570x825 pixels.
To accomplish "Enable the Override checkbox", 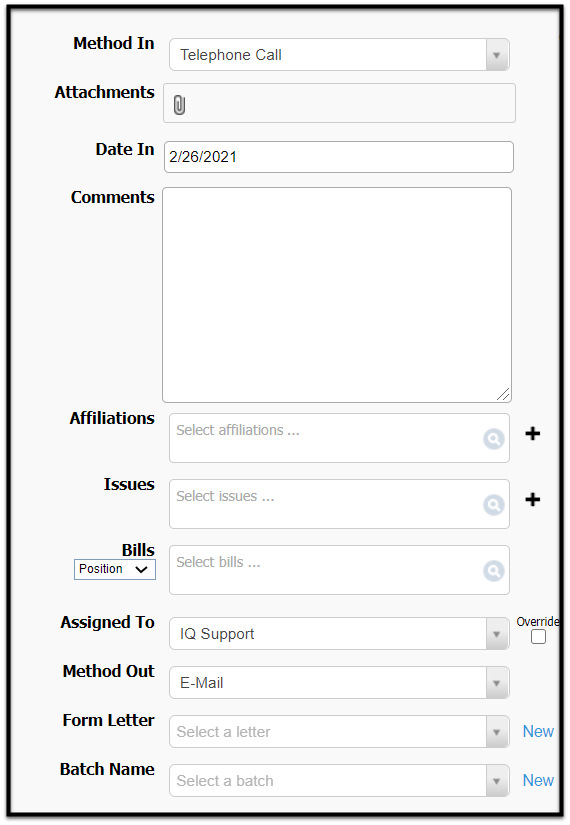I will pos(538,637).
